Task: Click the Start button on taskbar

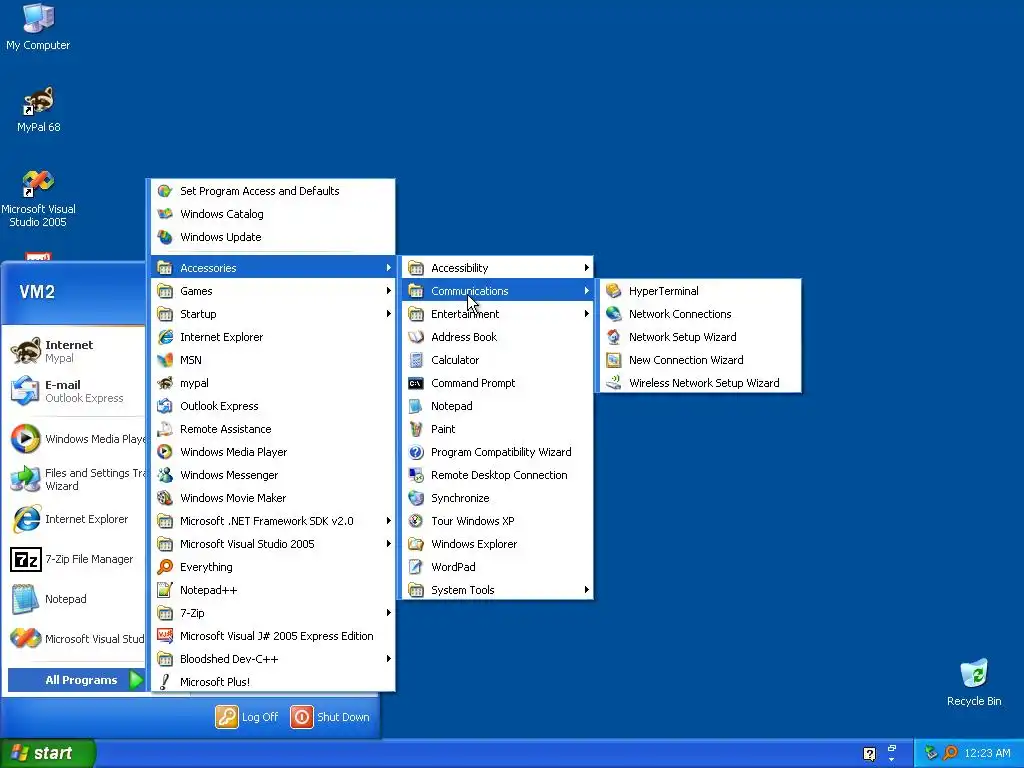Action: [47, 753]
